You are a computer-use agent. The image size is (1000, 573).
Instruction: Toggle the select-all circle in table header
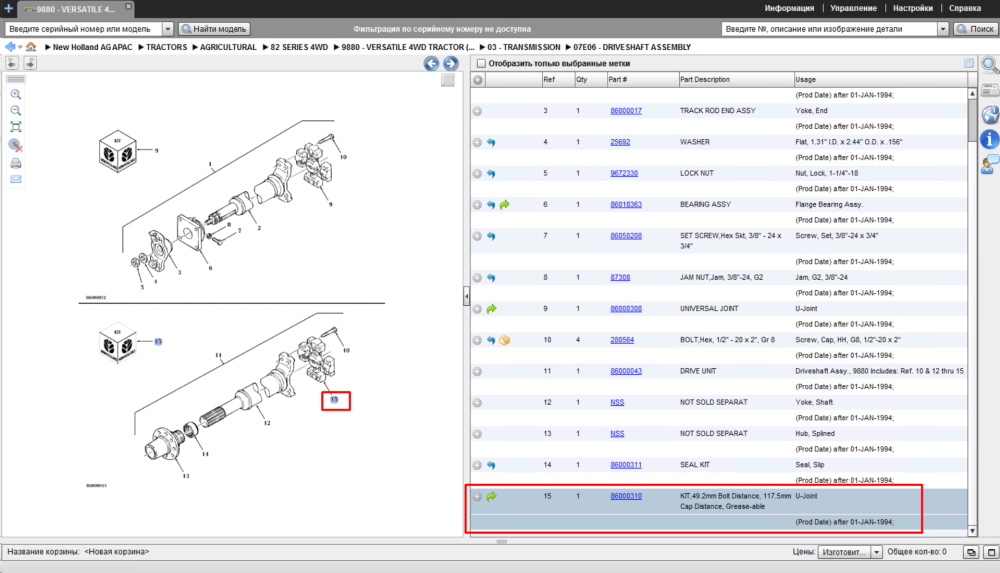click(478, 80)
